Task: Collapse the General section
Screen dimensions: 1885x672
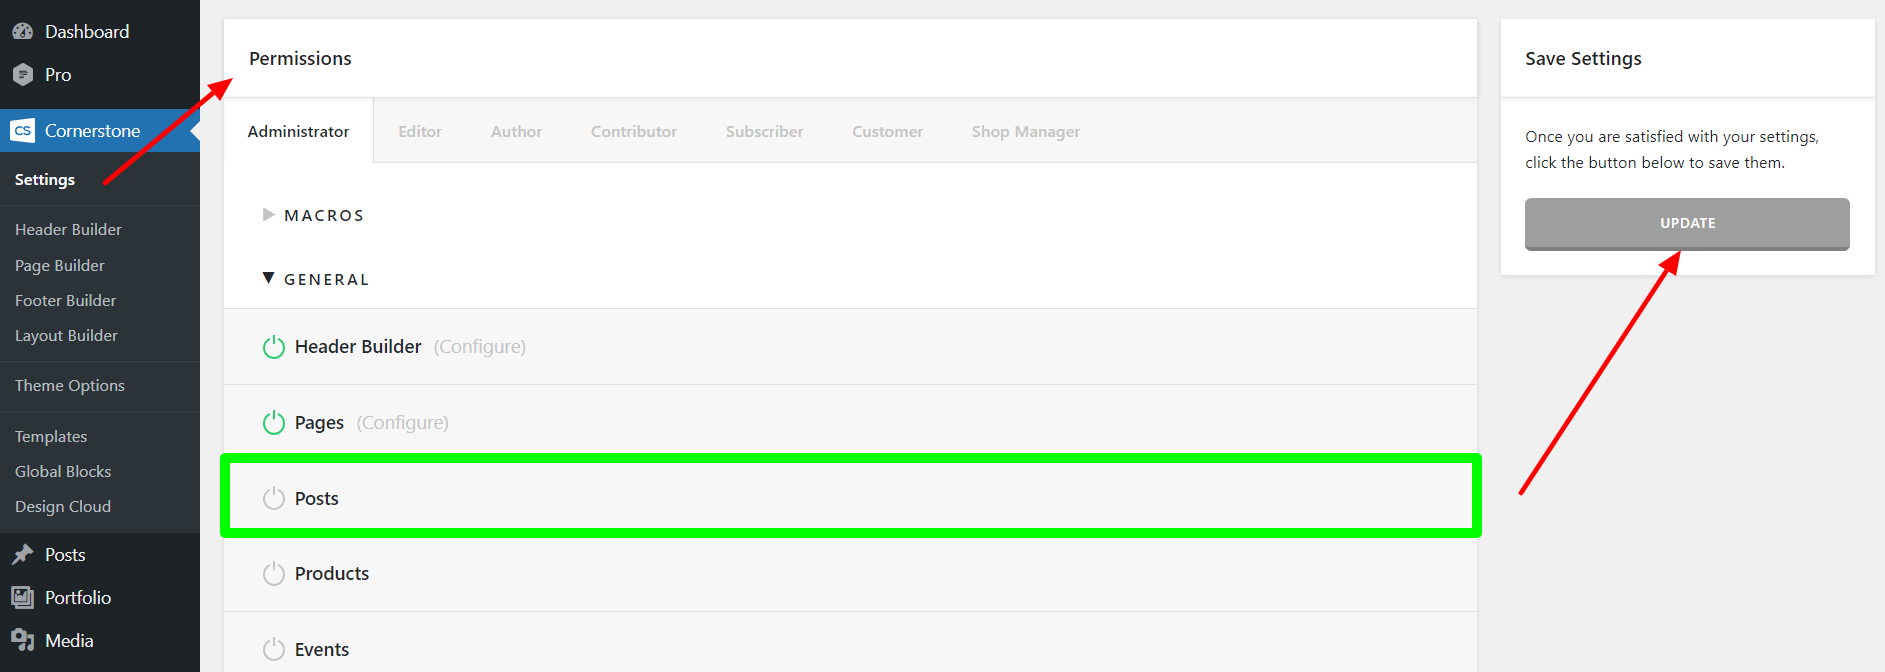Action: pos(268,279)
